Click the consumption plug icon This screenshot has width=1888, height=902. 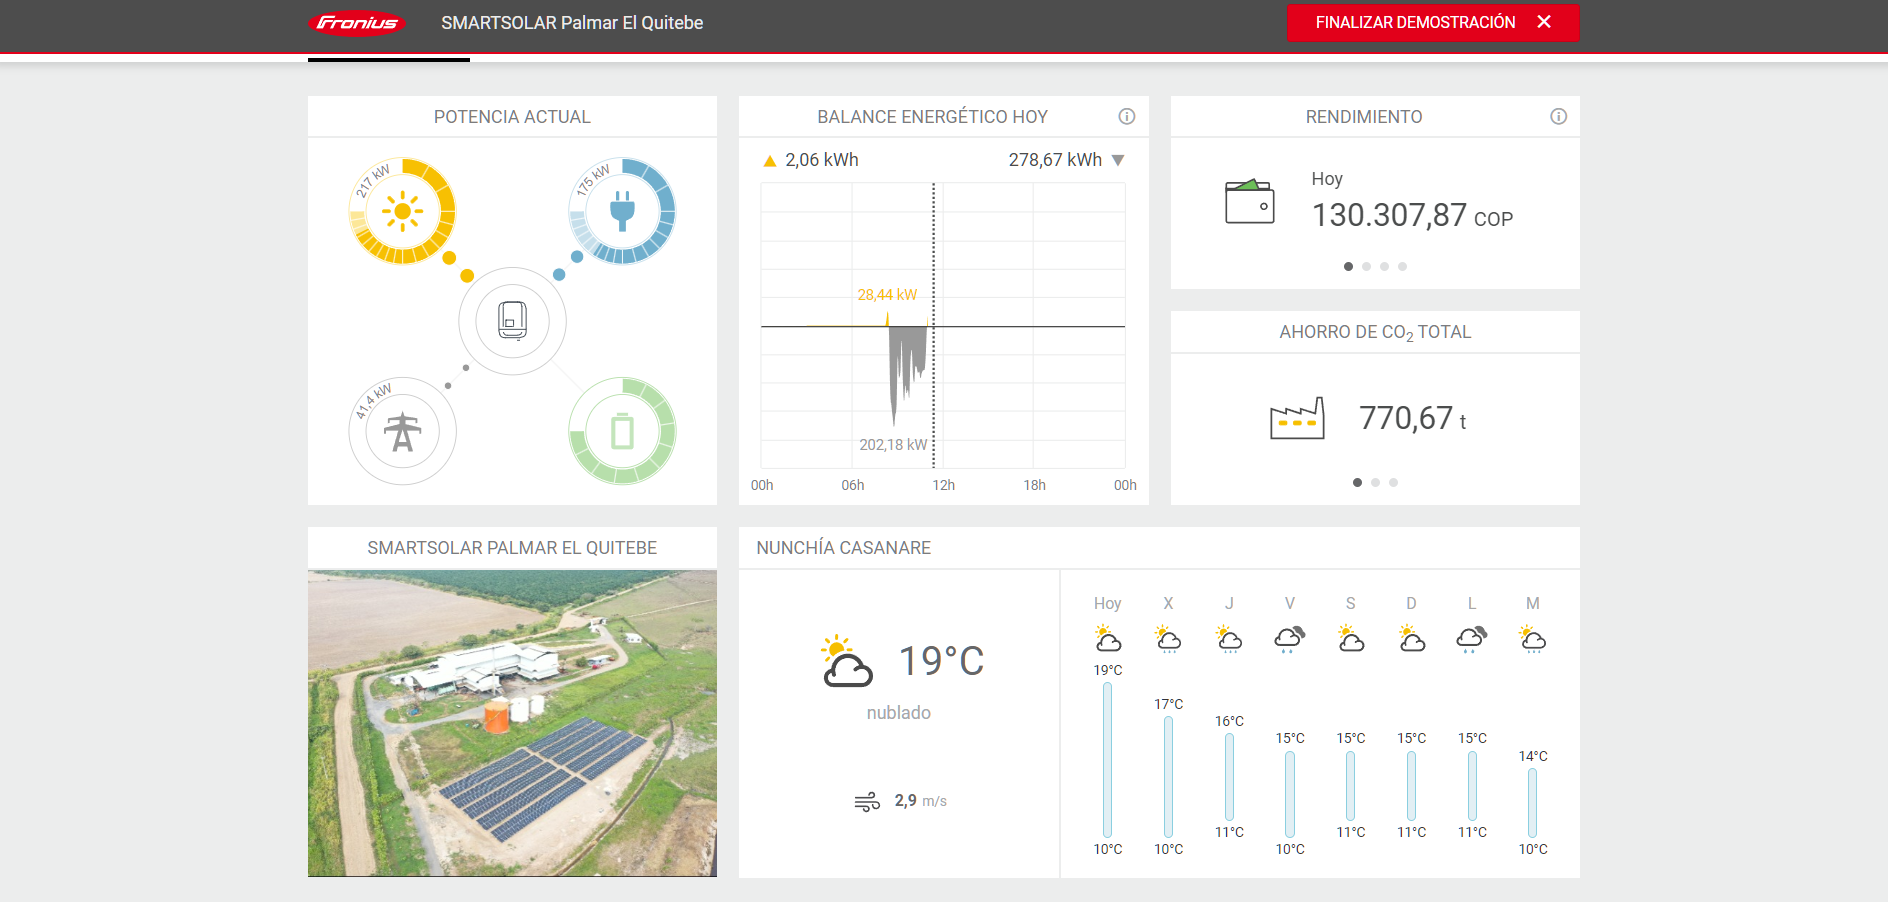[x=622, y=211]
